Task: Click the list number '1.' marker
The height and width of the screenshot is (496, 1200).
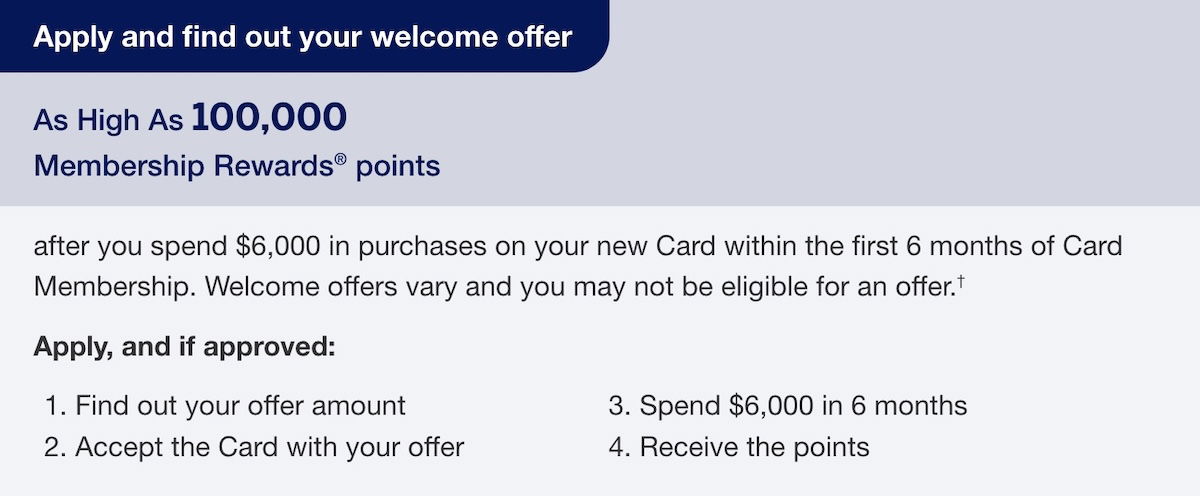Action: click(x=55, y=406)
